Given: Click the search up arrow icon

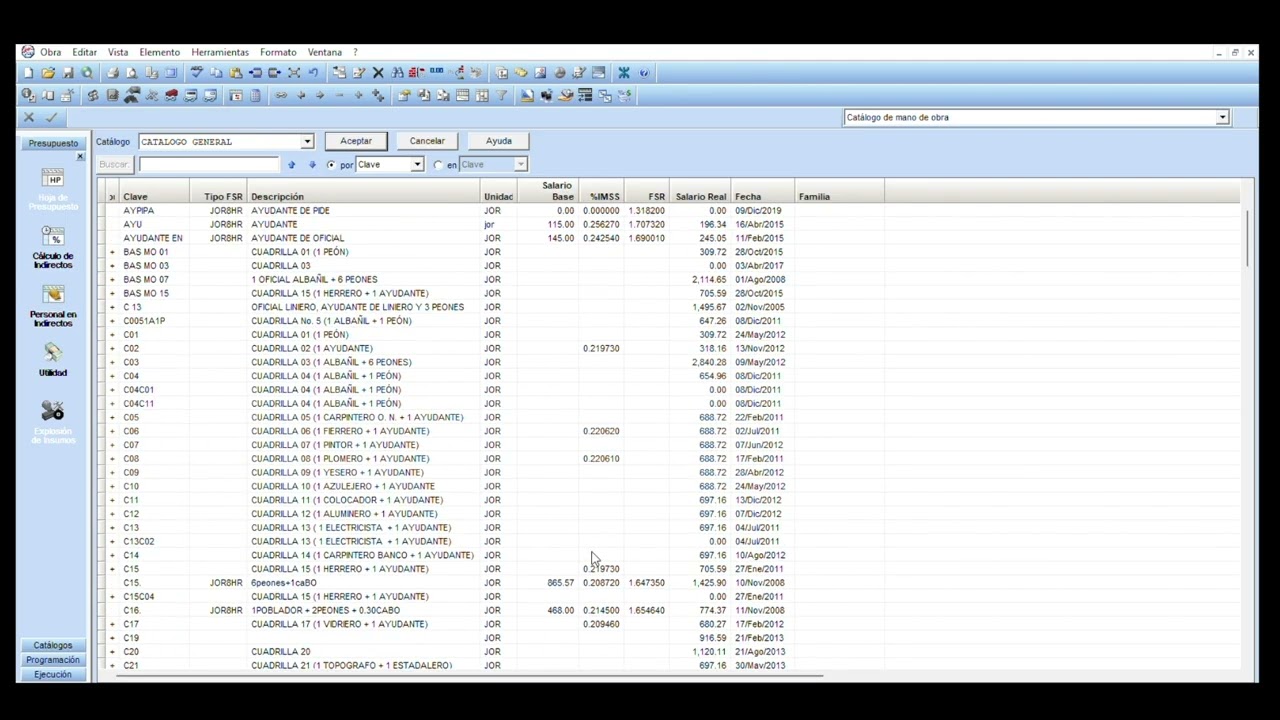Looking at the screenshot, I should click(x=292, y=165).
